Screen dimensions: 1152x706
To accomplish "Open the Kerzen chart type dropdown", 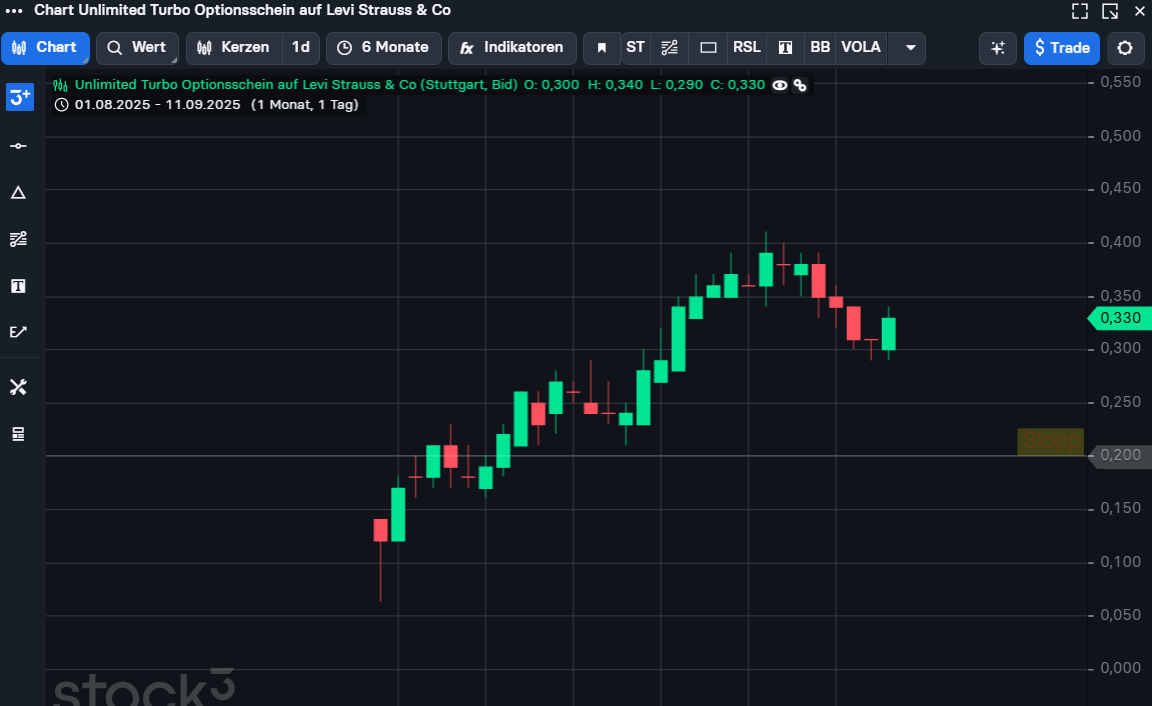I will 234,48.
